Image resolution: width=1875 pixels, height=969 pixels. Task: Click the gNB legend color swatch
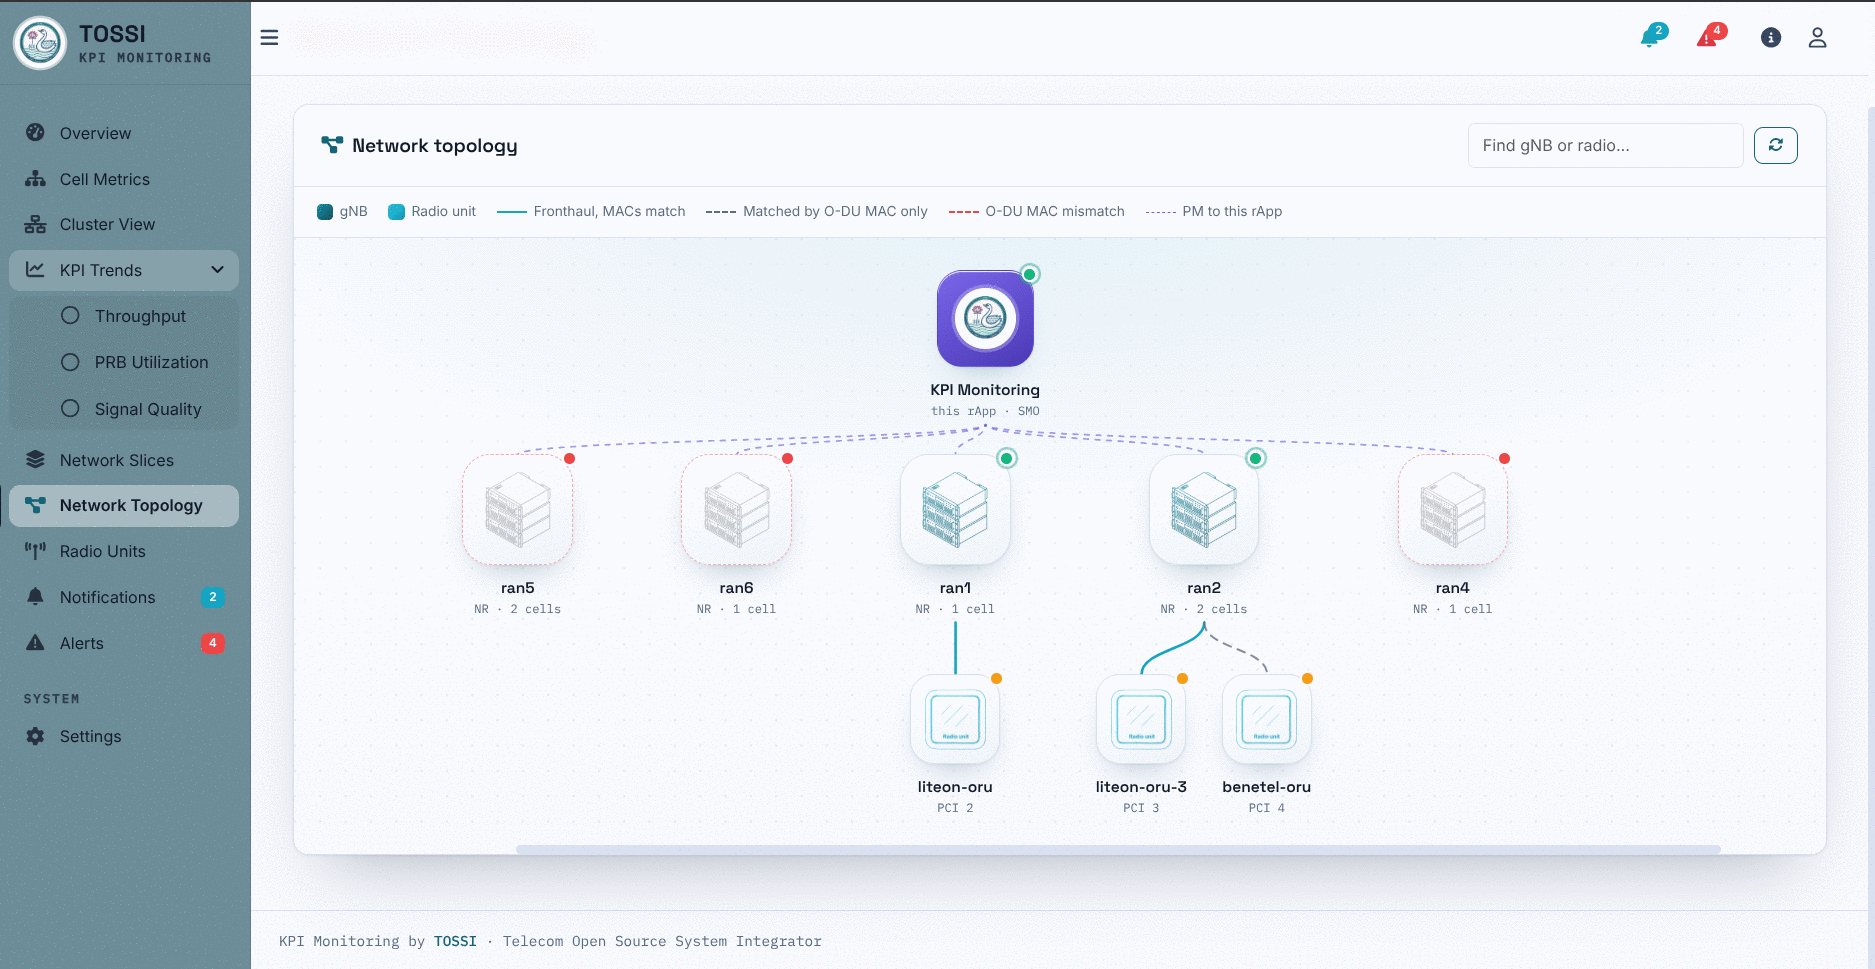325,212
